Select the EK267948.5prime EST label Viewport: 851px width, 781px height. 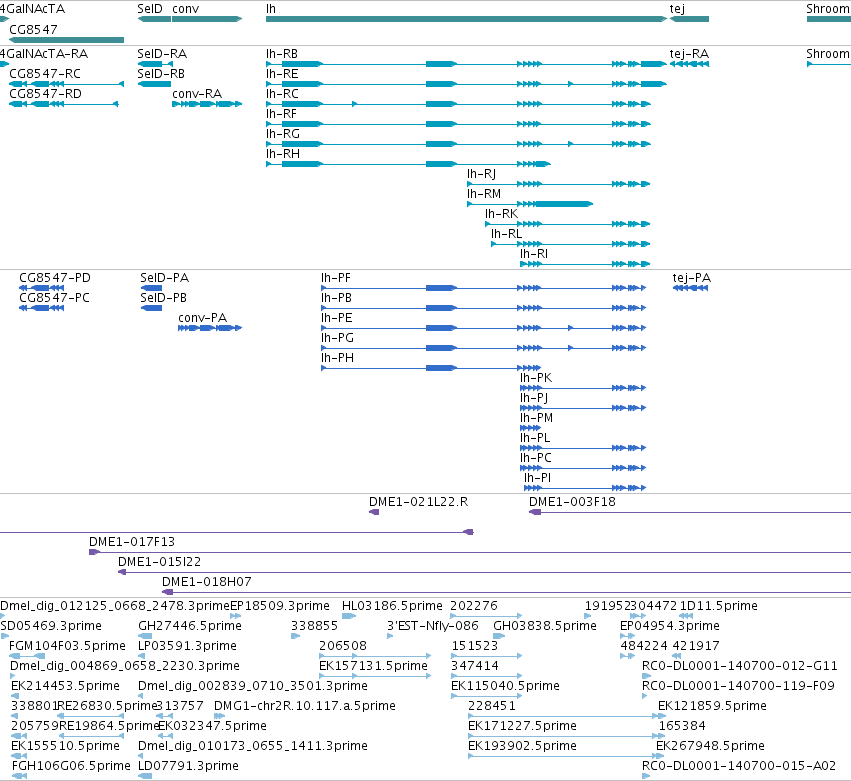(x=710, y=747)
